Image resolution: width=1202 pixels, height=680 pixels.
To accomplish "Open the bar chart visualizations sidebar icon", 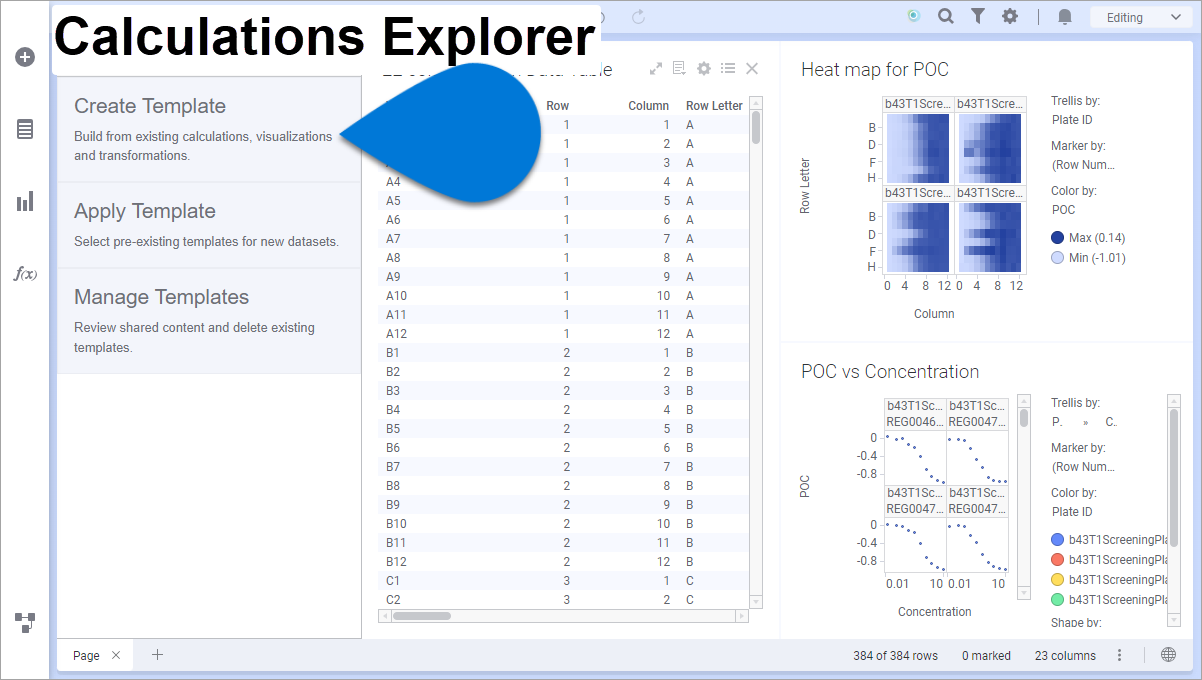I will click(x=25, y=202).
